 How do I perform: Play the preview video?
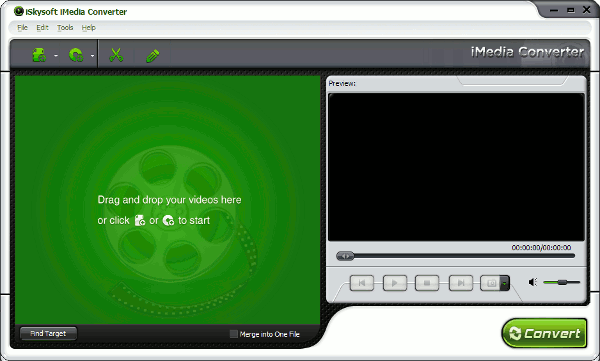pos(395,283)
